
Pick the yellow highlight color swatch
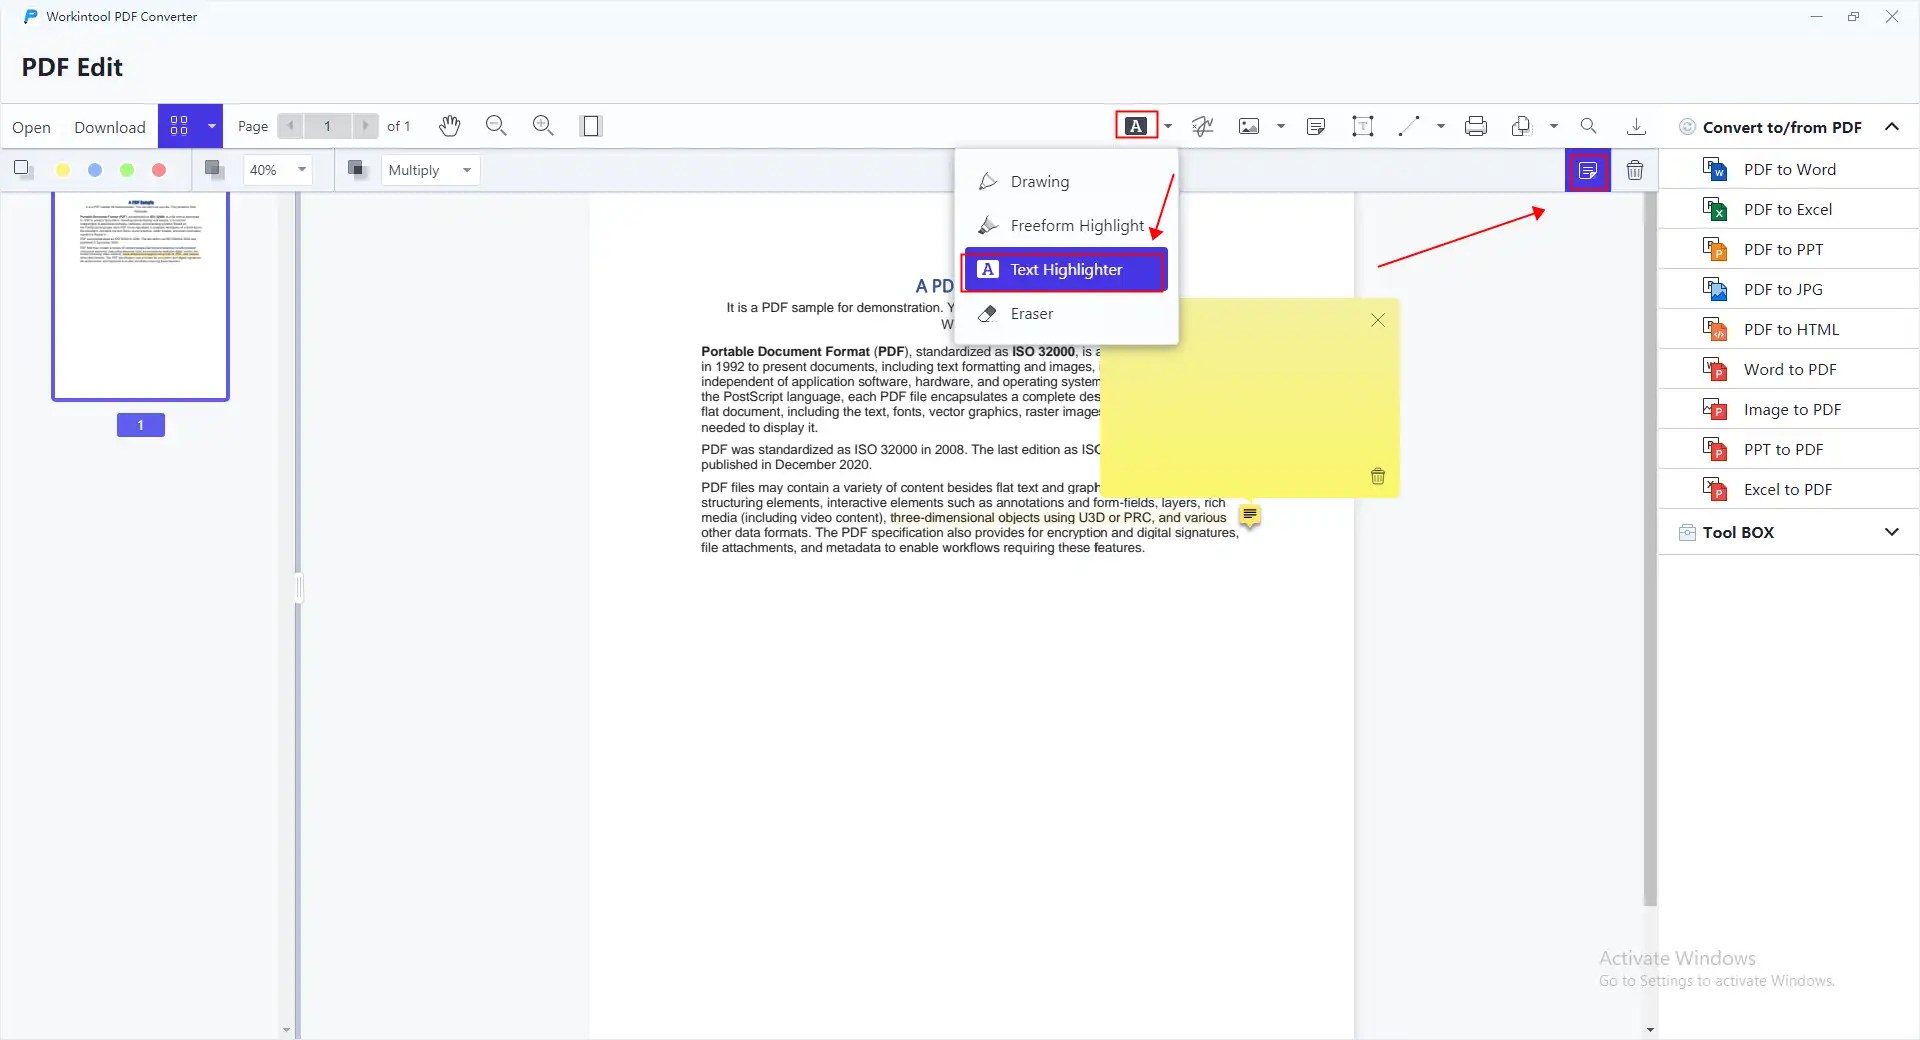(63, 170)
